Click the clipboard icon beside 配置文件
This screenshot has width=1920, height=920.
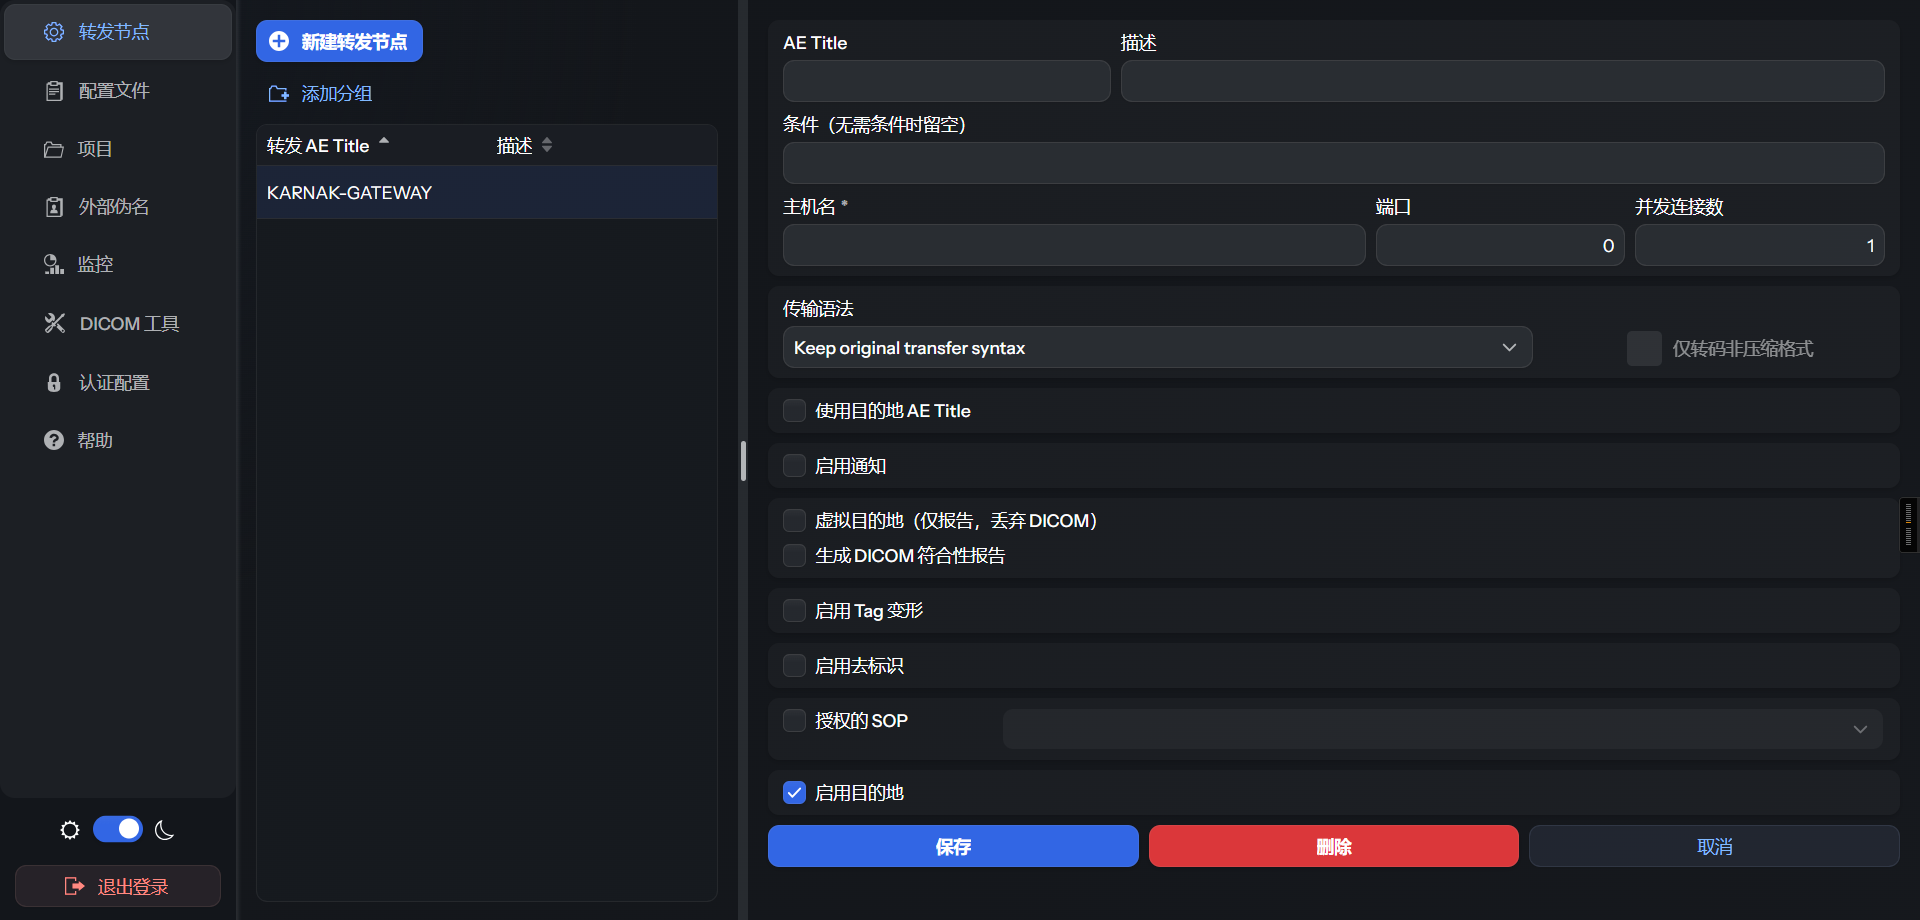54,91
